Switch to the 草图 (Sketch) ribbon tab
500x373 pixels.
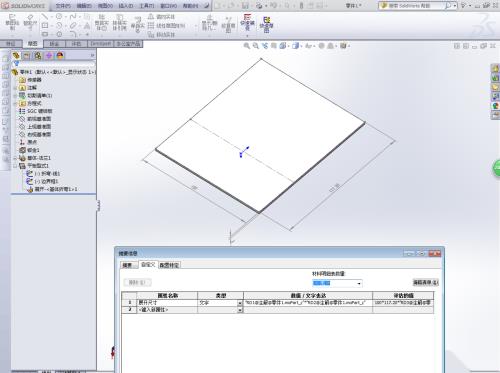click(32, 44)
